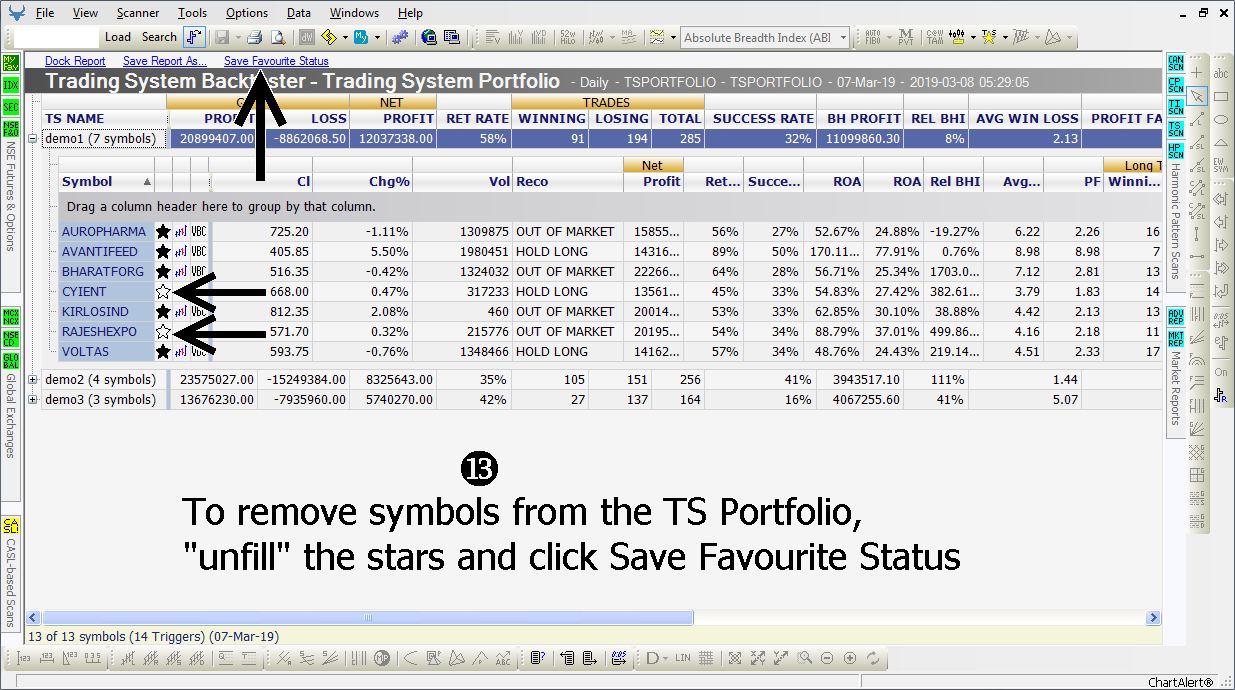Open the Data menu
Viewport: 1235px width, 690px height.
(x=299, y=13)
